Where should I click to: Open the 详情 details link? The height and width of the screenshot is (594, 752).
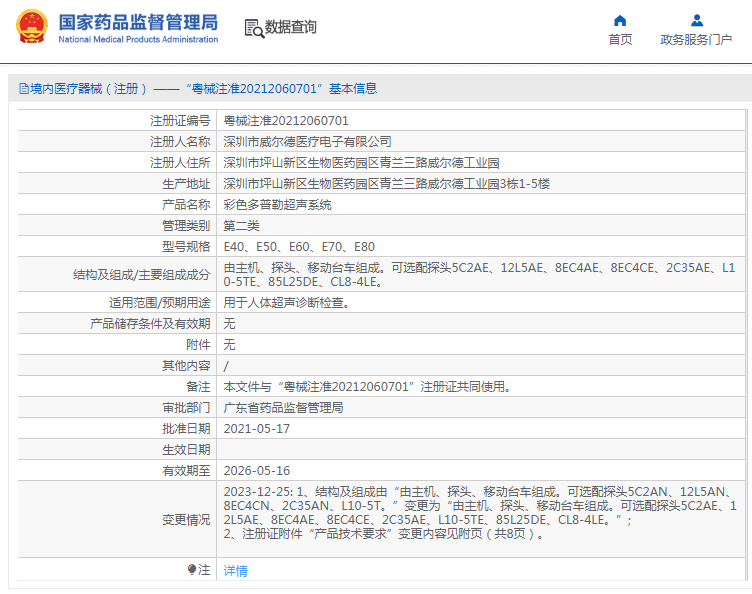click(x=235, y=571)
